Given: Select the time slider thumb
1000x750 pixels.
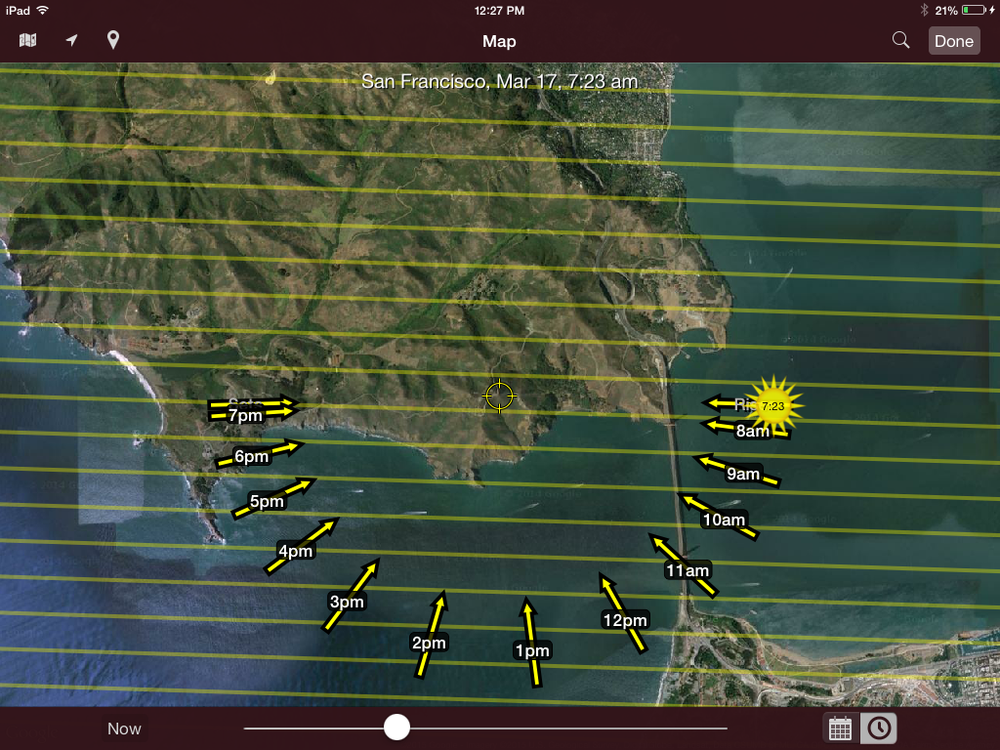Looking at the screenshot, I should click(396, 727).
